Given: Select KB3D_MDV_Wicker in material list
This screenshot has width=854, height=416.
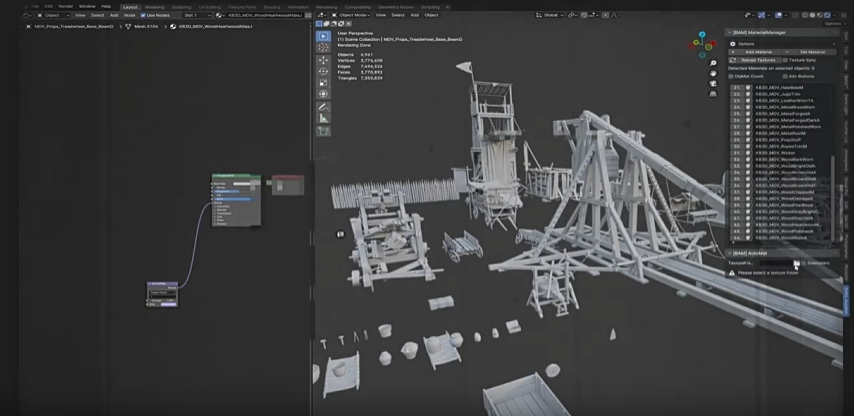Looking at the screenshot, I should (775, 153).
